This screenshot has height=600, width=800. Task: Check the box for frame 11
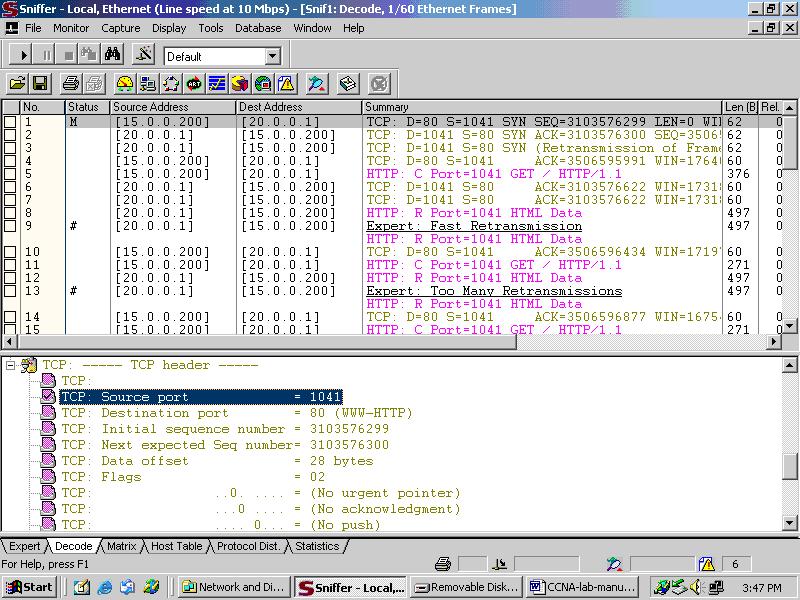pos(10,265)
